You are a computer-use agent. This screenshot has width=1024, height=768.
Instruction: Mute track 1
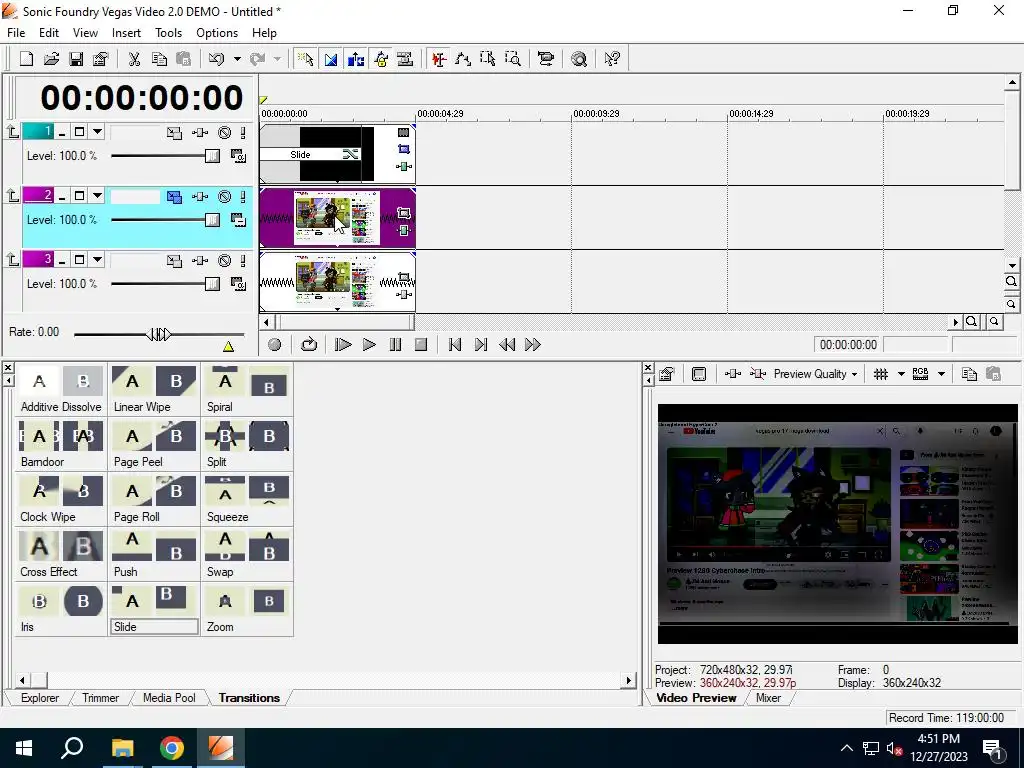tap(225, 133)
